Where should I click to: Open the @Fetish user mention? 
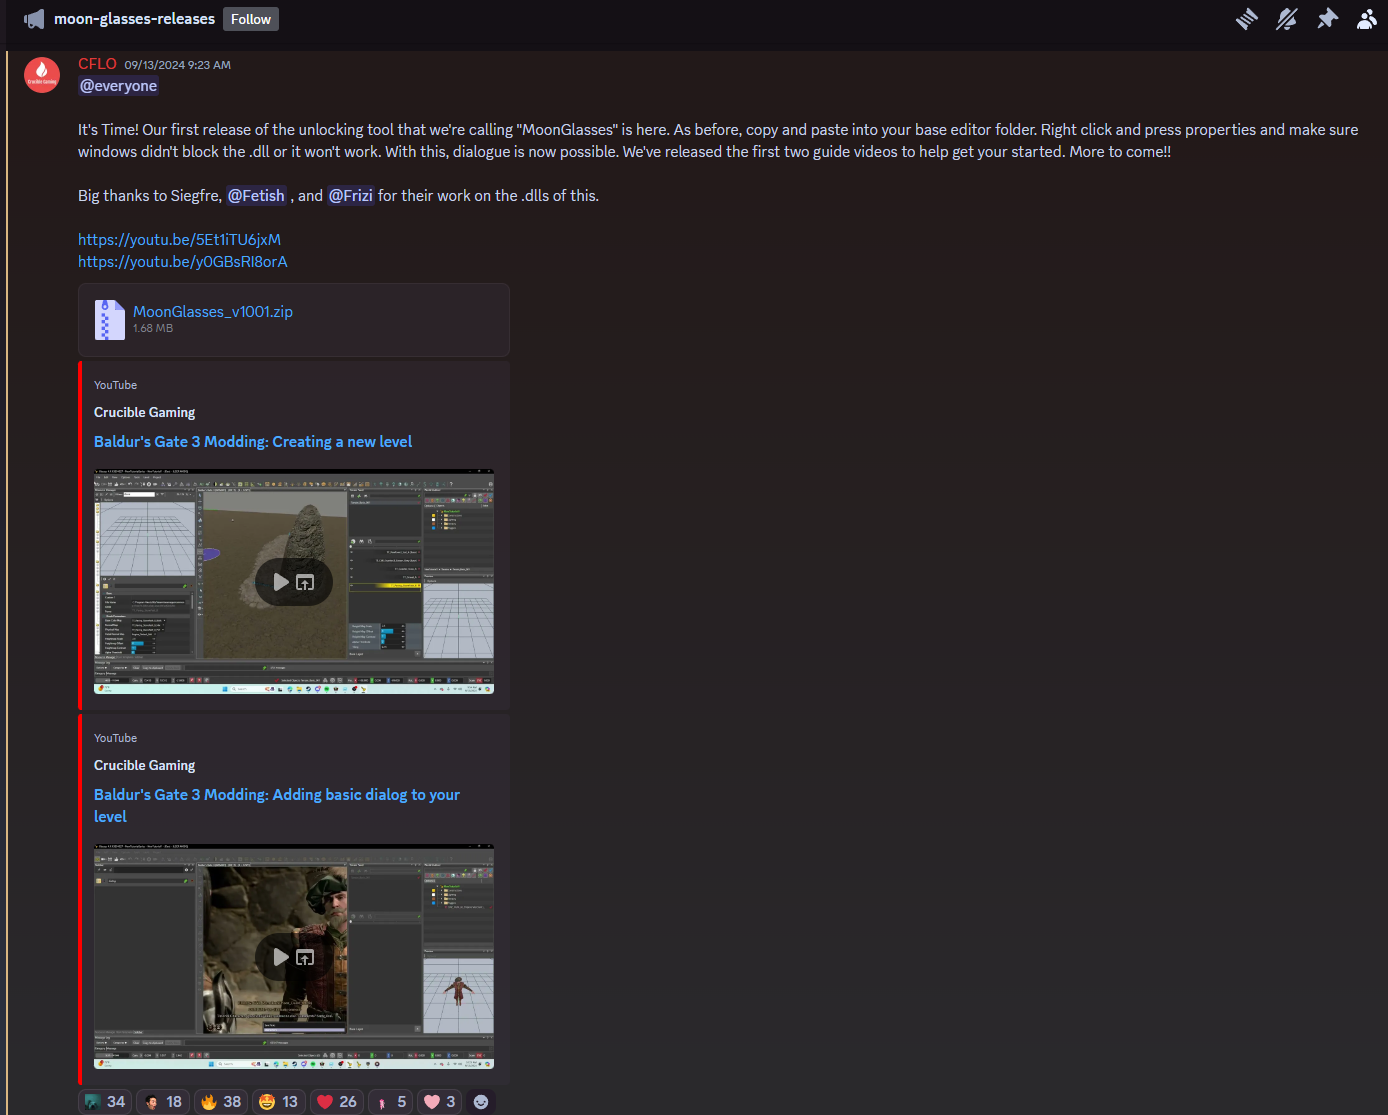tap(256, 196)
